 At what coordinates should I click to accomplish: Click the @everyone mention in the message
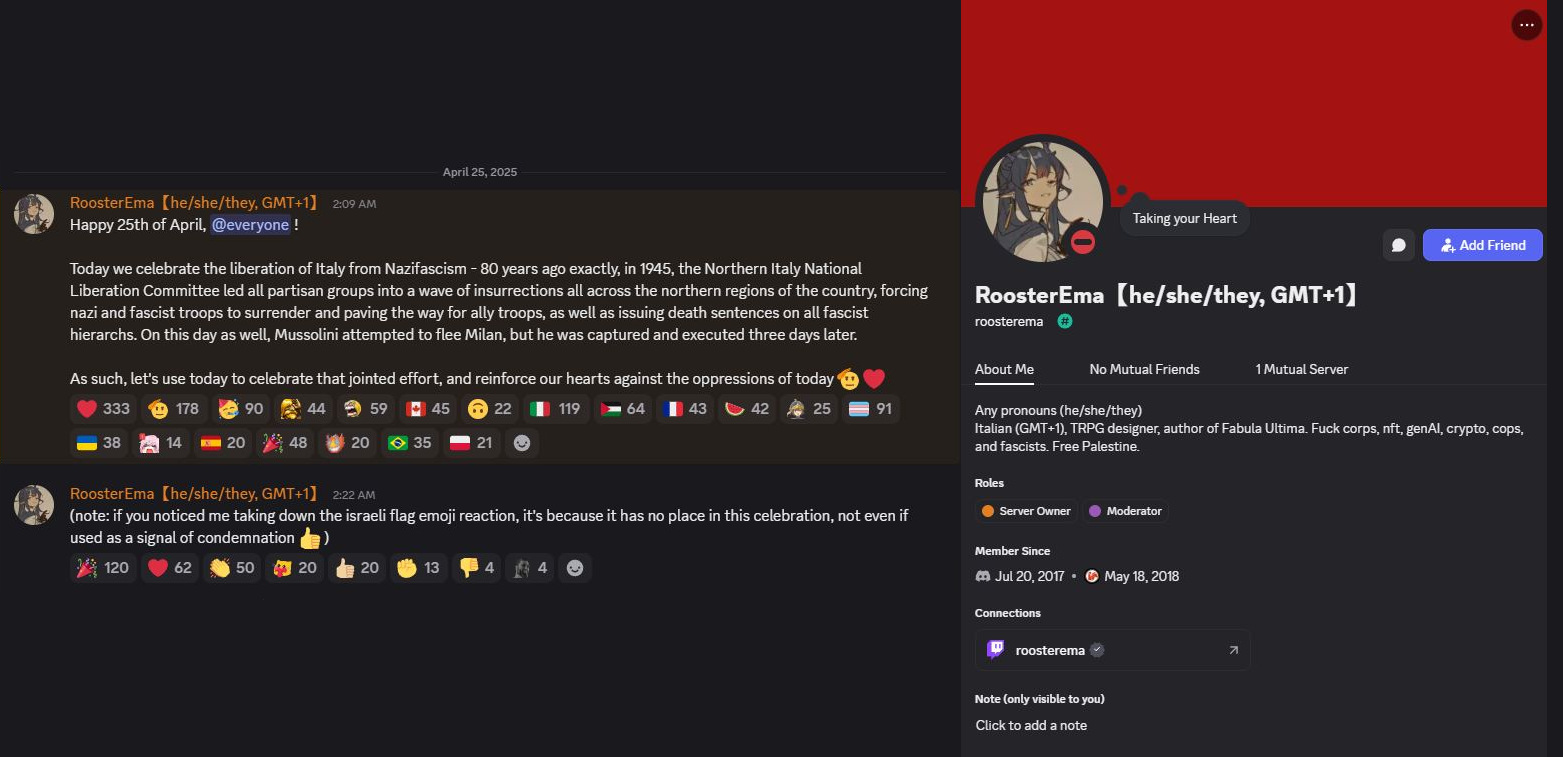point(250,225)
